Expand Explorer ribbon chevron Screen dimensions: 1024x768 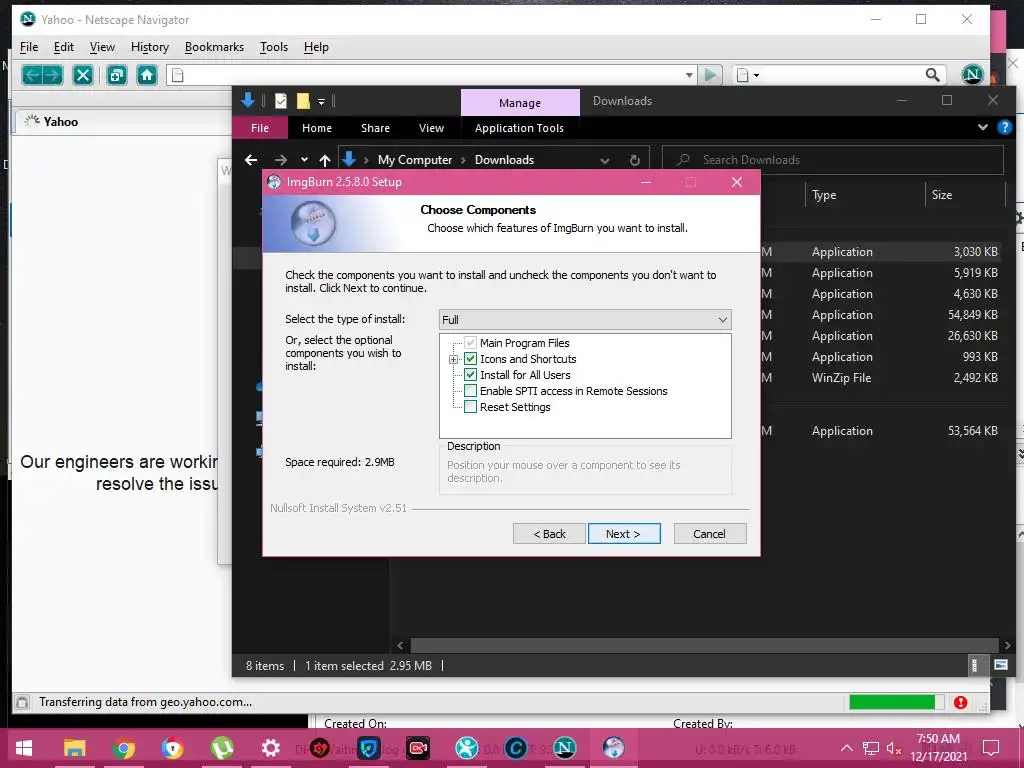coord(982,127)
